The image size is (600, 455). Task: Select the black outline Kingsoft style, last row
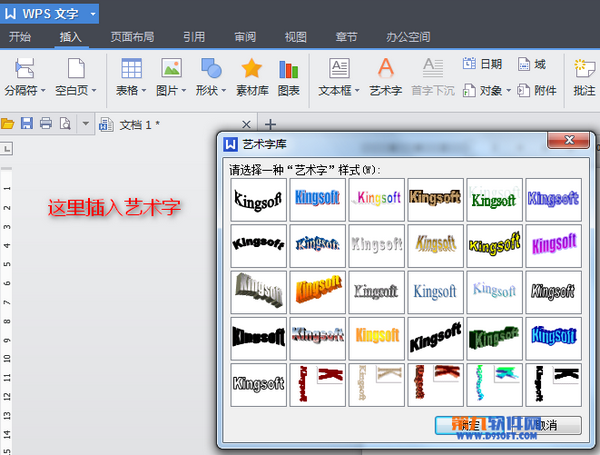(258, 385)
